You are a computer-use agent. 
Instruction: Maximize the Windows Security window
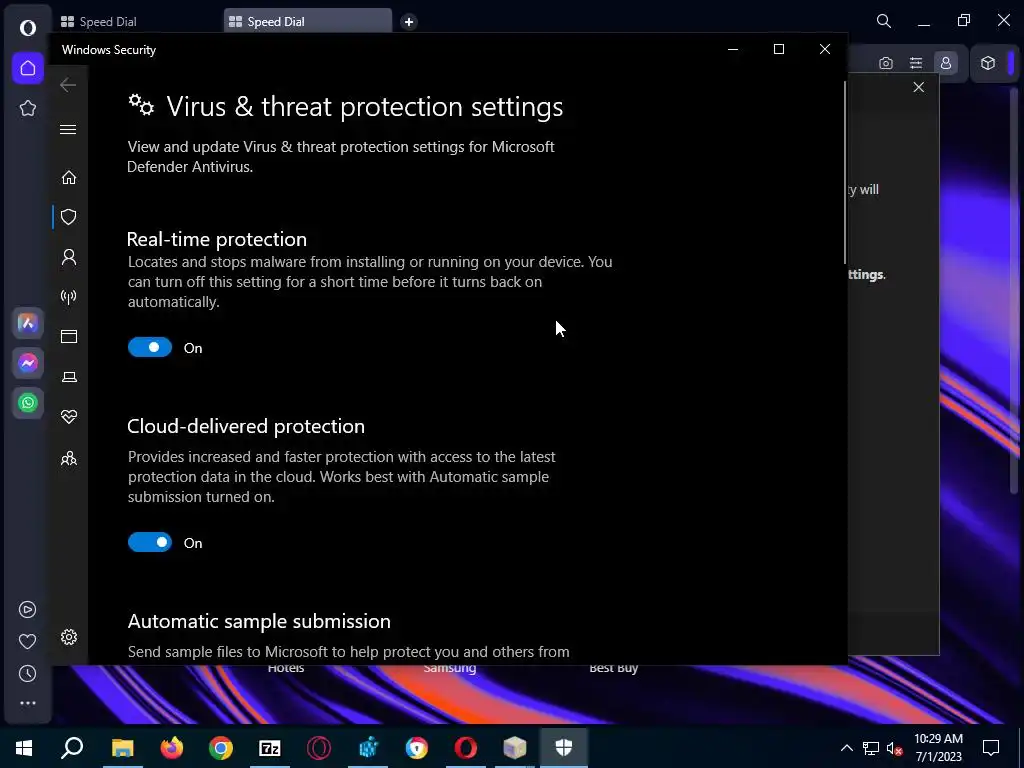click(778, 50)
